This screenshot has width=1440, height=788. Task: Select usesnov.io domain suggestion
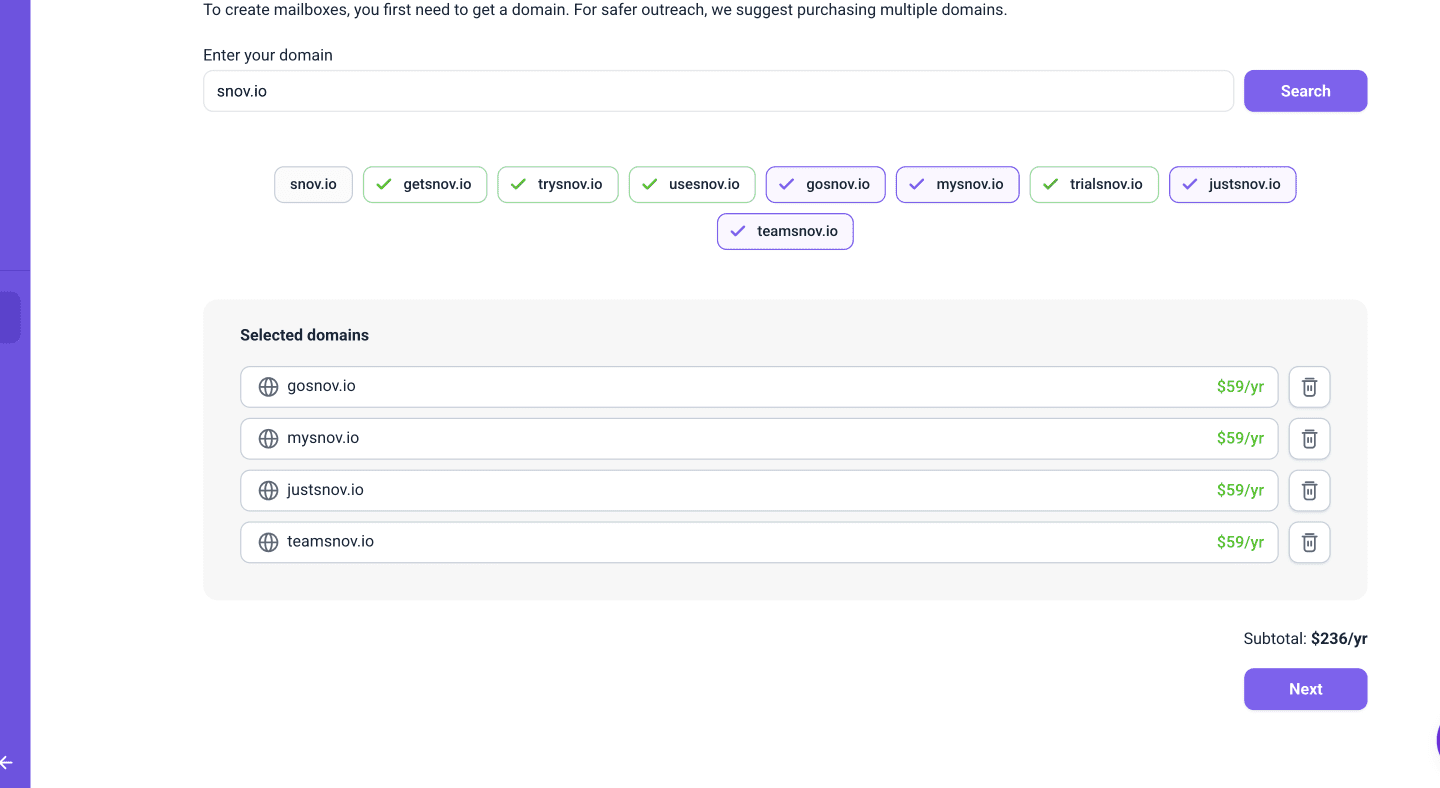[691, 185]
